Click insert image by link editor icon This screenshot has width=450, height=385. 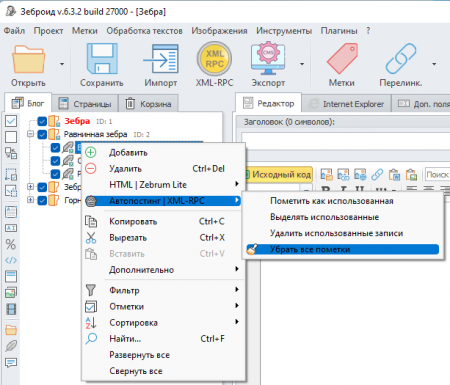[343, 174]
